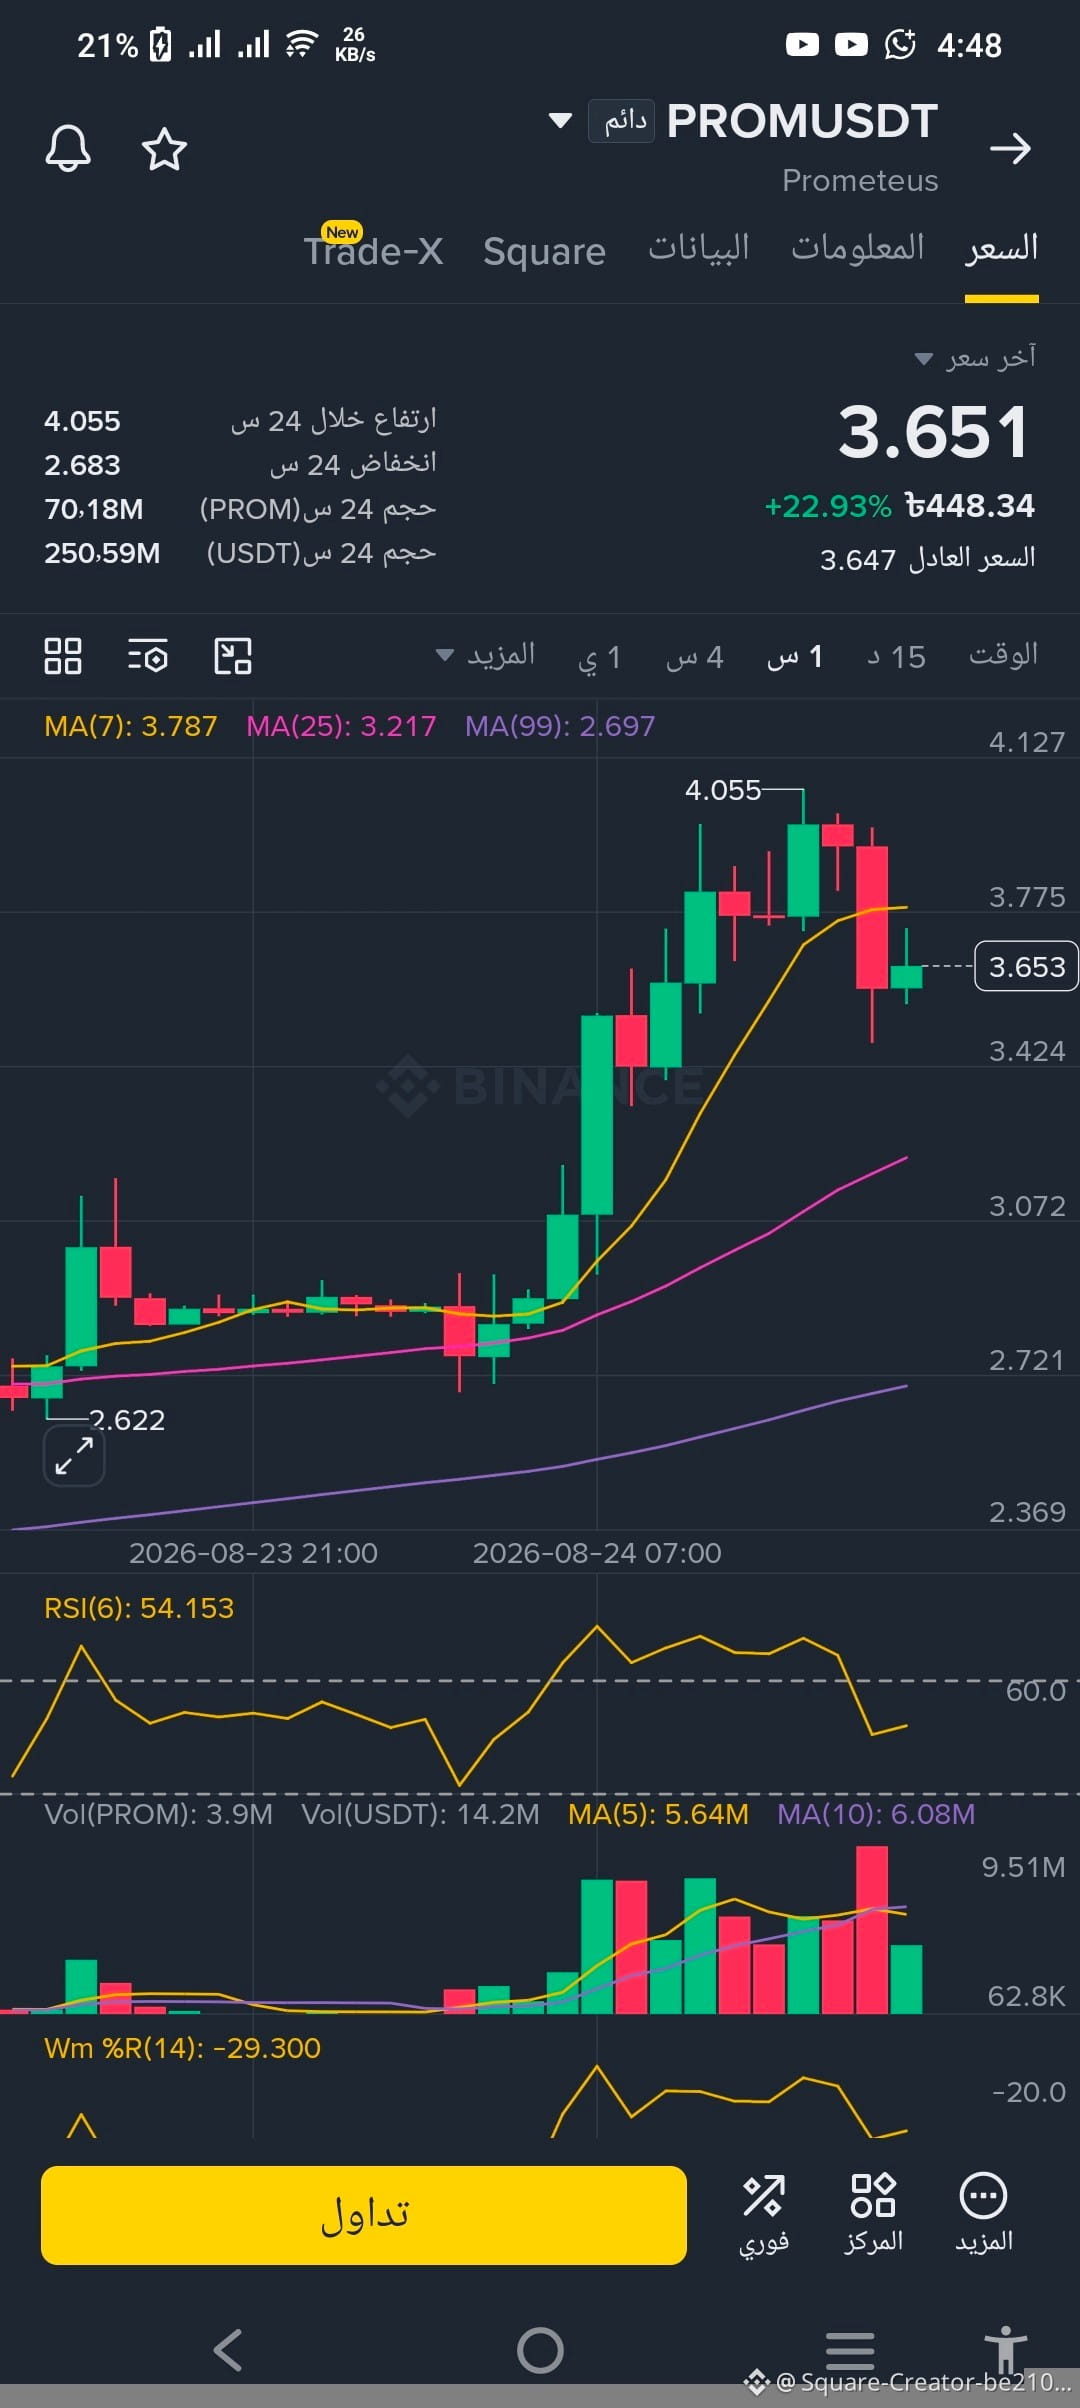Tap the 4.055 high price marker
The image size is (1080, 2408).
723,790
